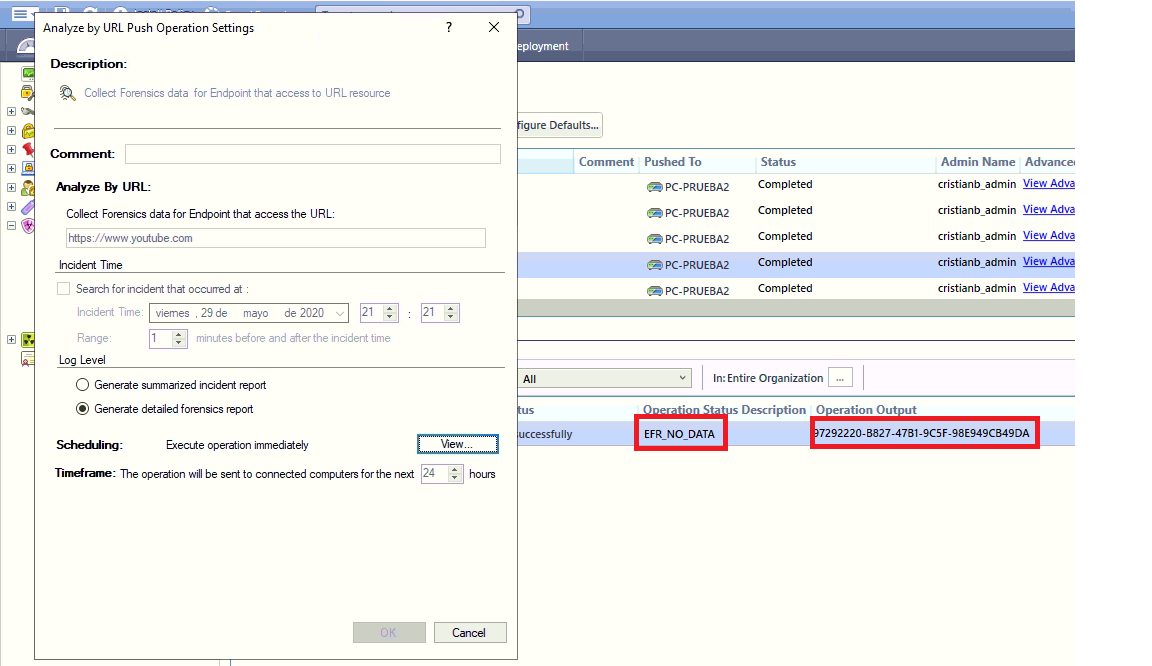
Task: Click the ... button beside Entire Organization
Action: pyautogui.click(x=840, y=378)
